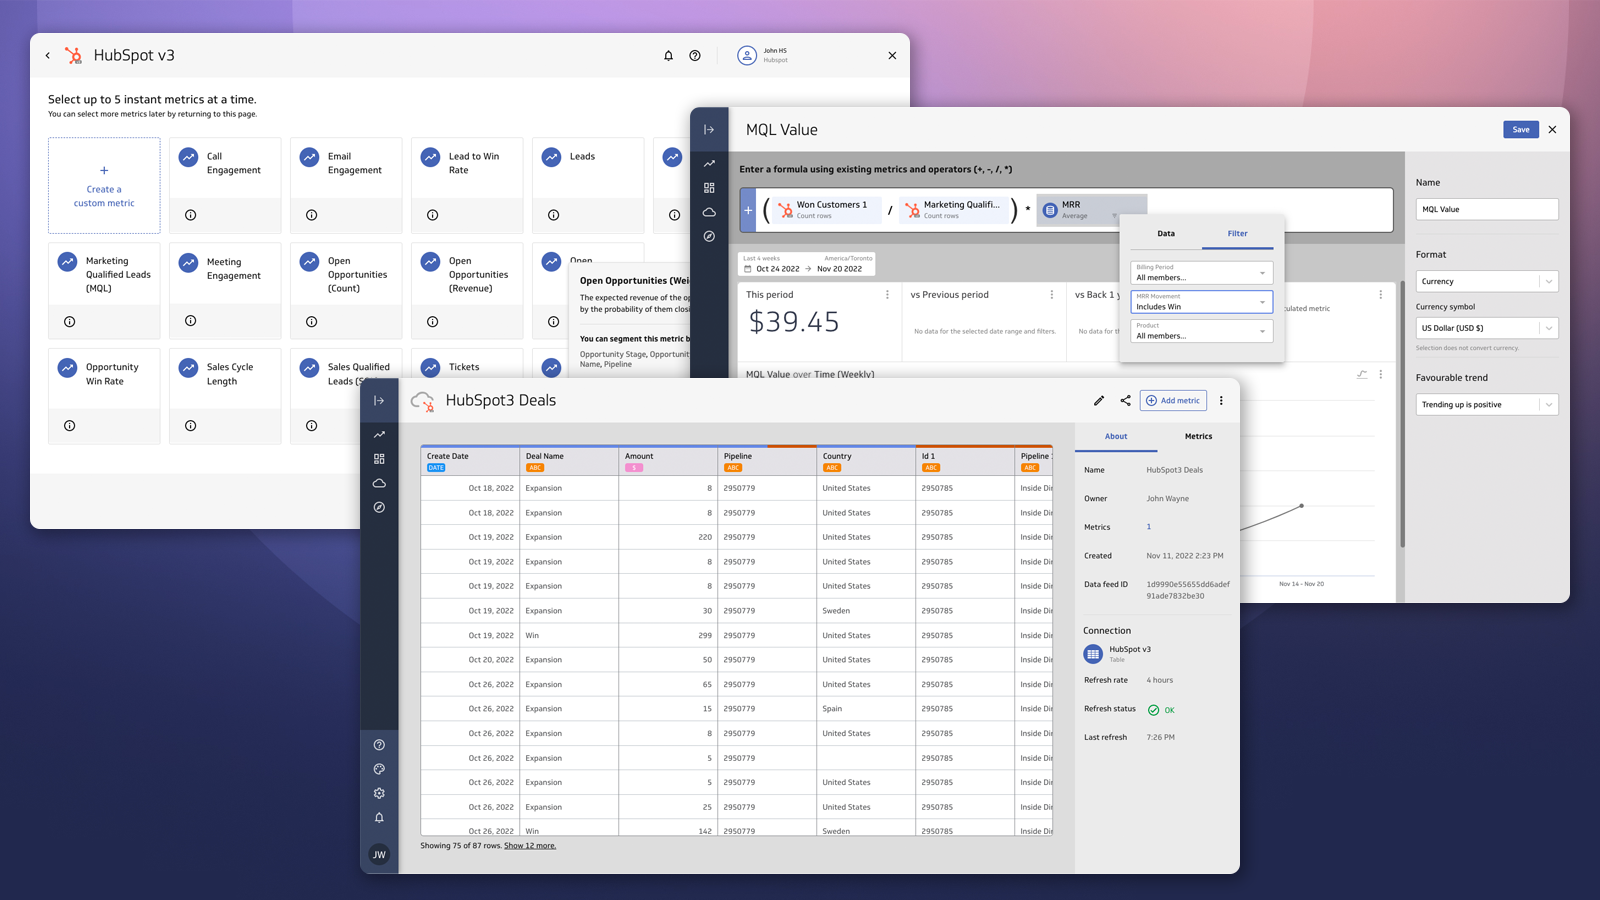The image size is (1600, 900).
Task: Click the 'Show 12 more' link
Action: tap(530, 845)
